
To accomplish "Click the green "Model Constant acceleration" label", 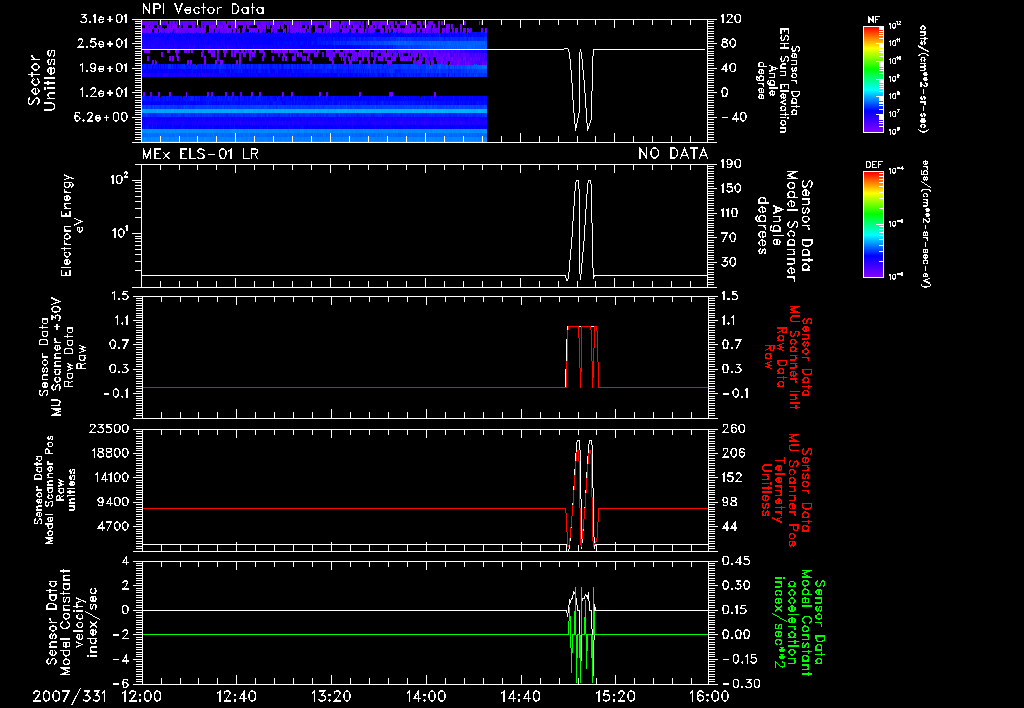I will [x=799, y=622].
